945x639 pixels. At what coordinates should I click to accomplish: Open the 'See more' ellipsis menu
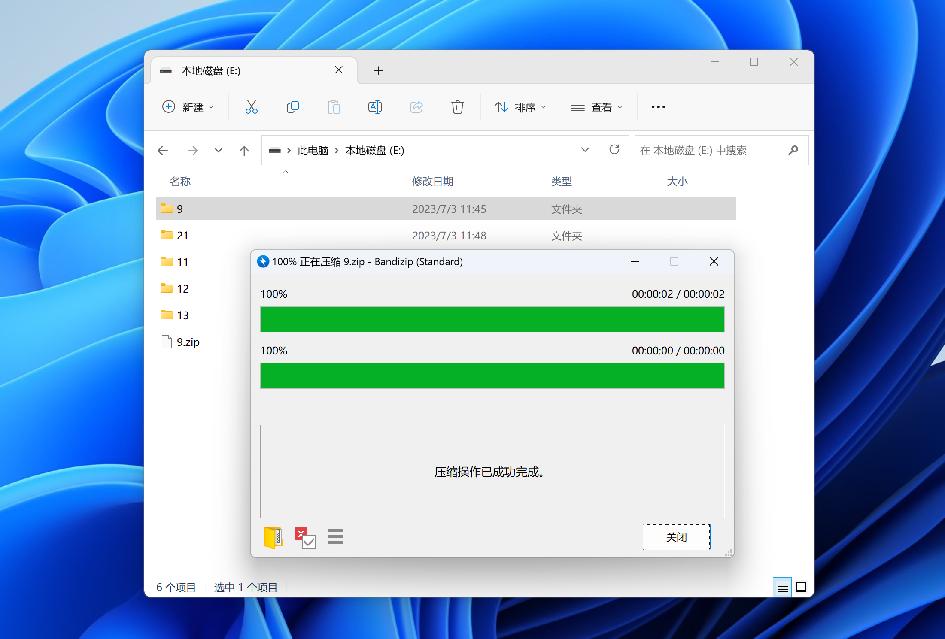coord(657,107)
